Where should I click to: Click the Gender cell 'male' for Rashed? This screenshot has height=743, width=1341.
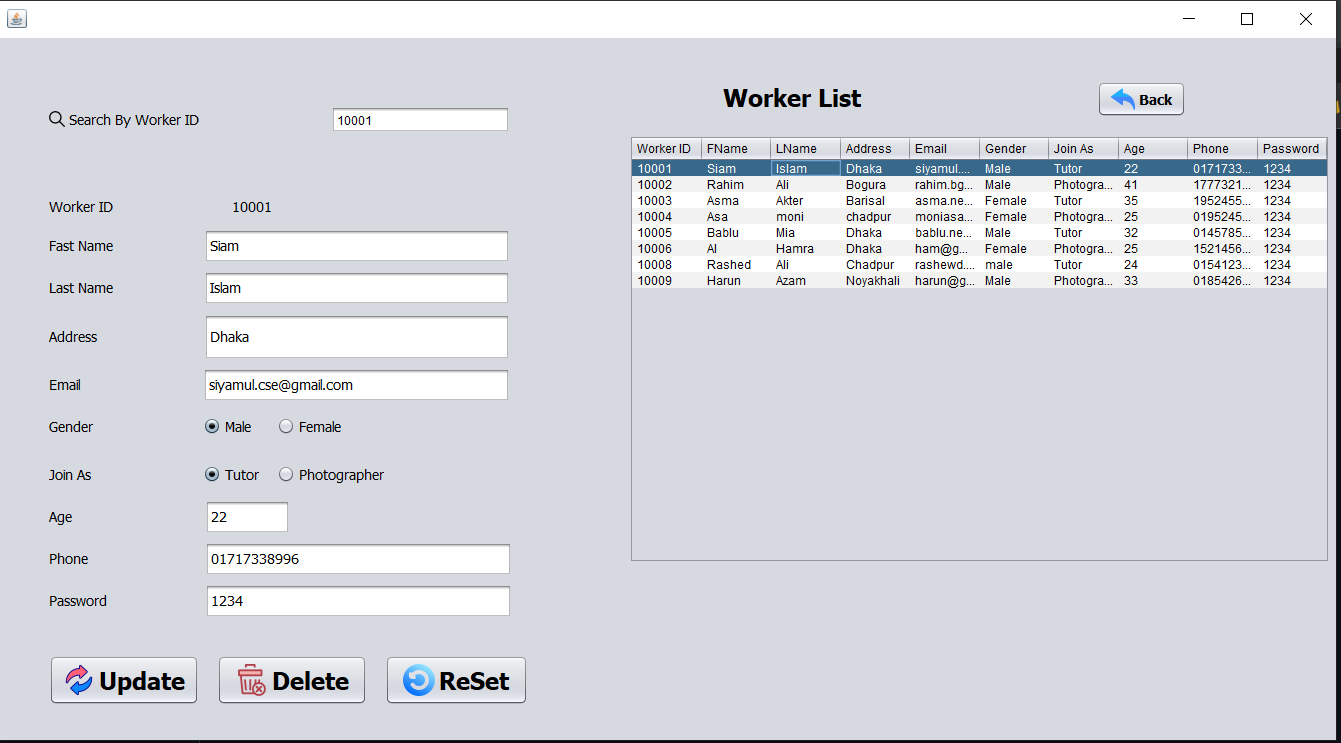tap(1014, 265)
